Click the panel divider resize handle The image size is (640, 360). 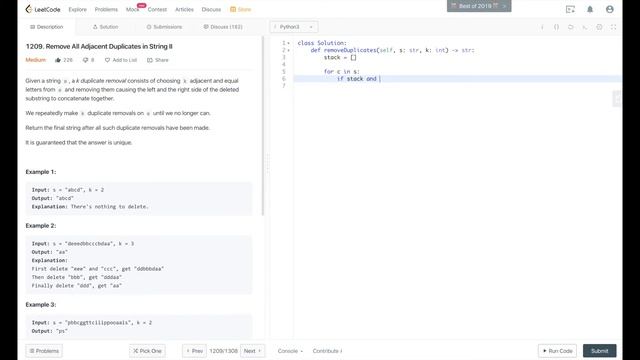point(267,163)
